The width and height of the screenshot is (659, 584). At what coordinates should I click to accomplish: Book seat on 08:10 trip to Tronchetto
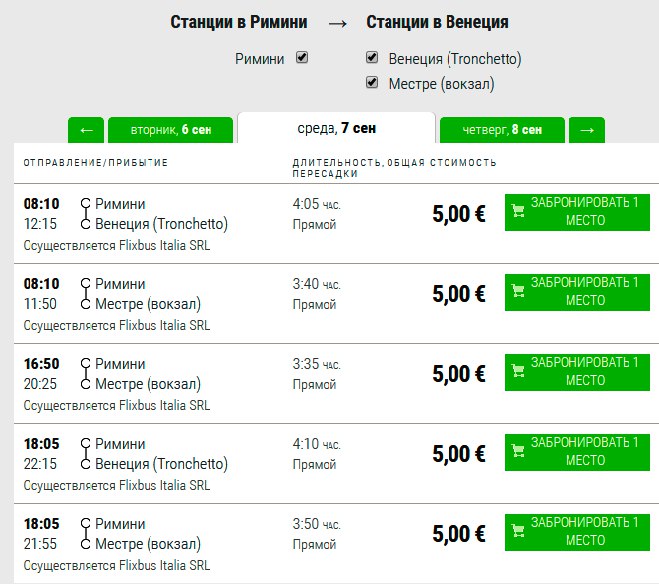(x=577, y=212)
